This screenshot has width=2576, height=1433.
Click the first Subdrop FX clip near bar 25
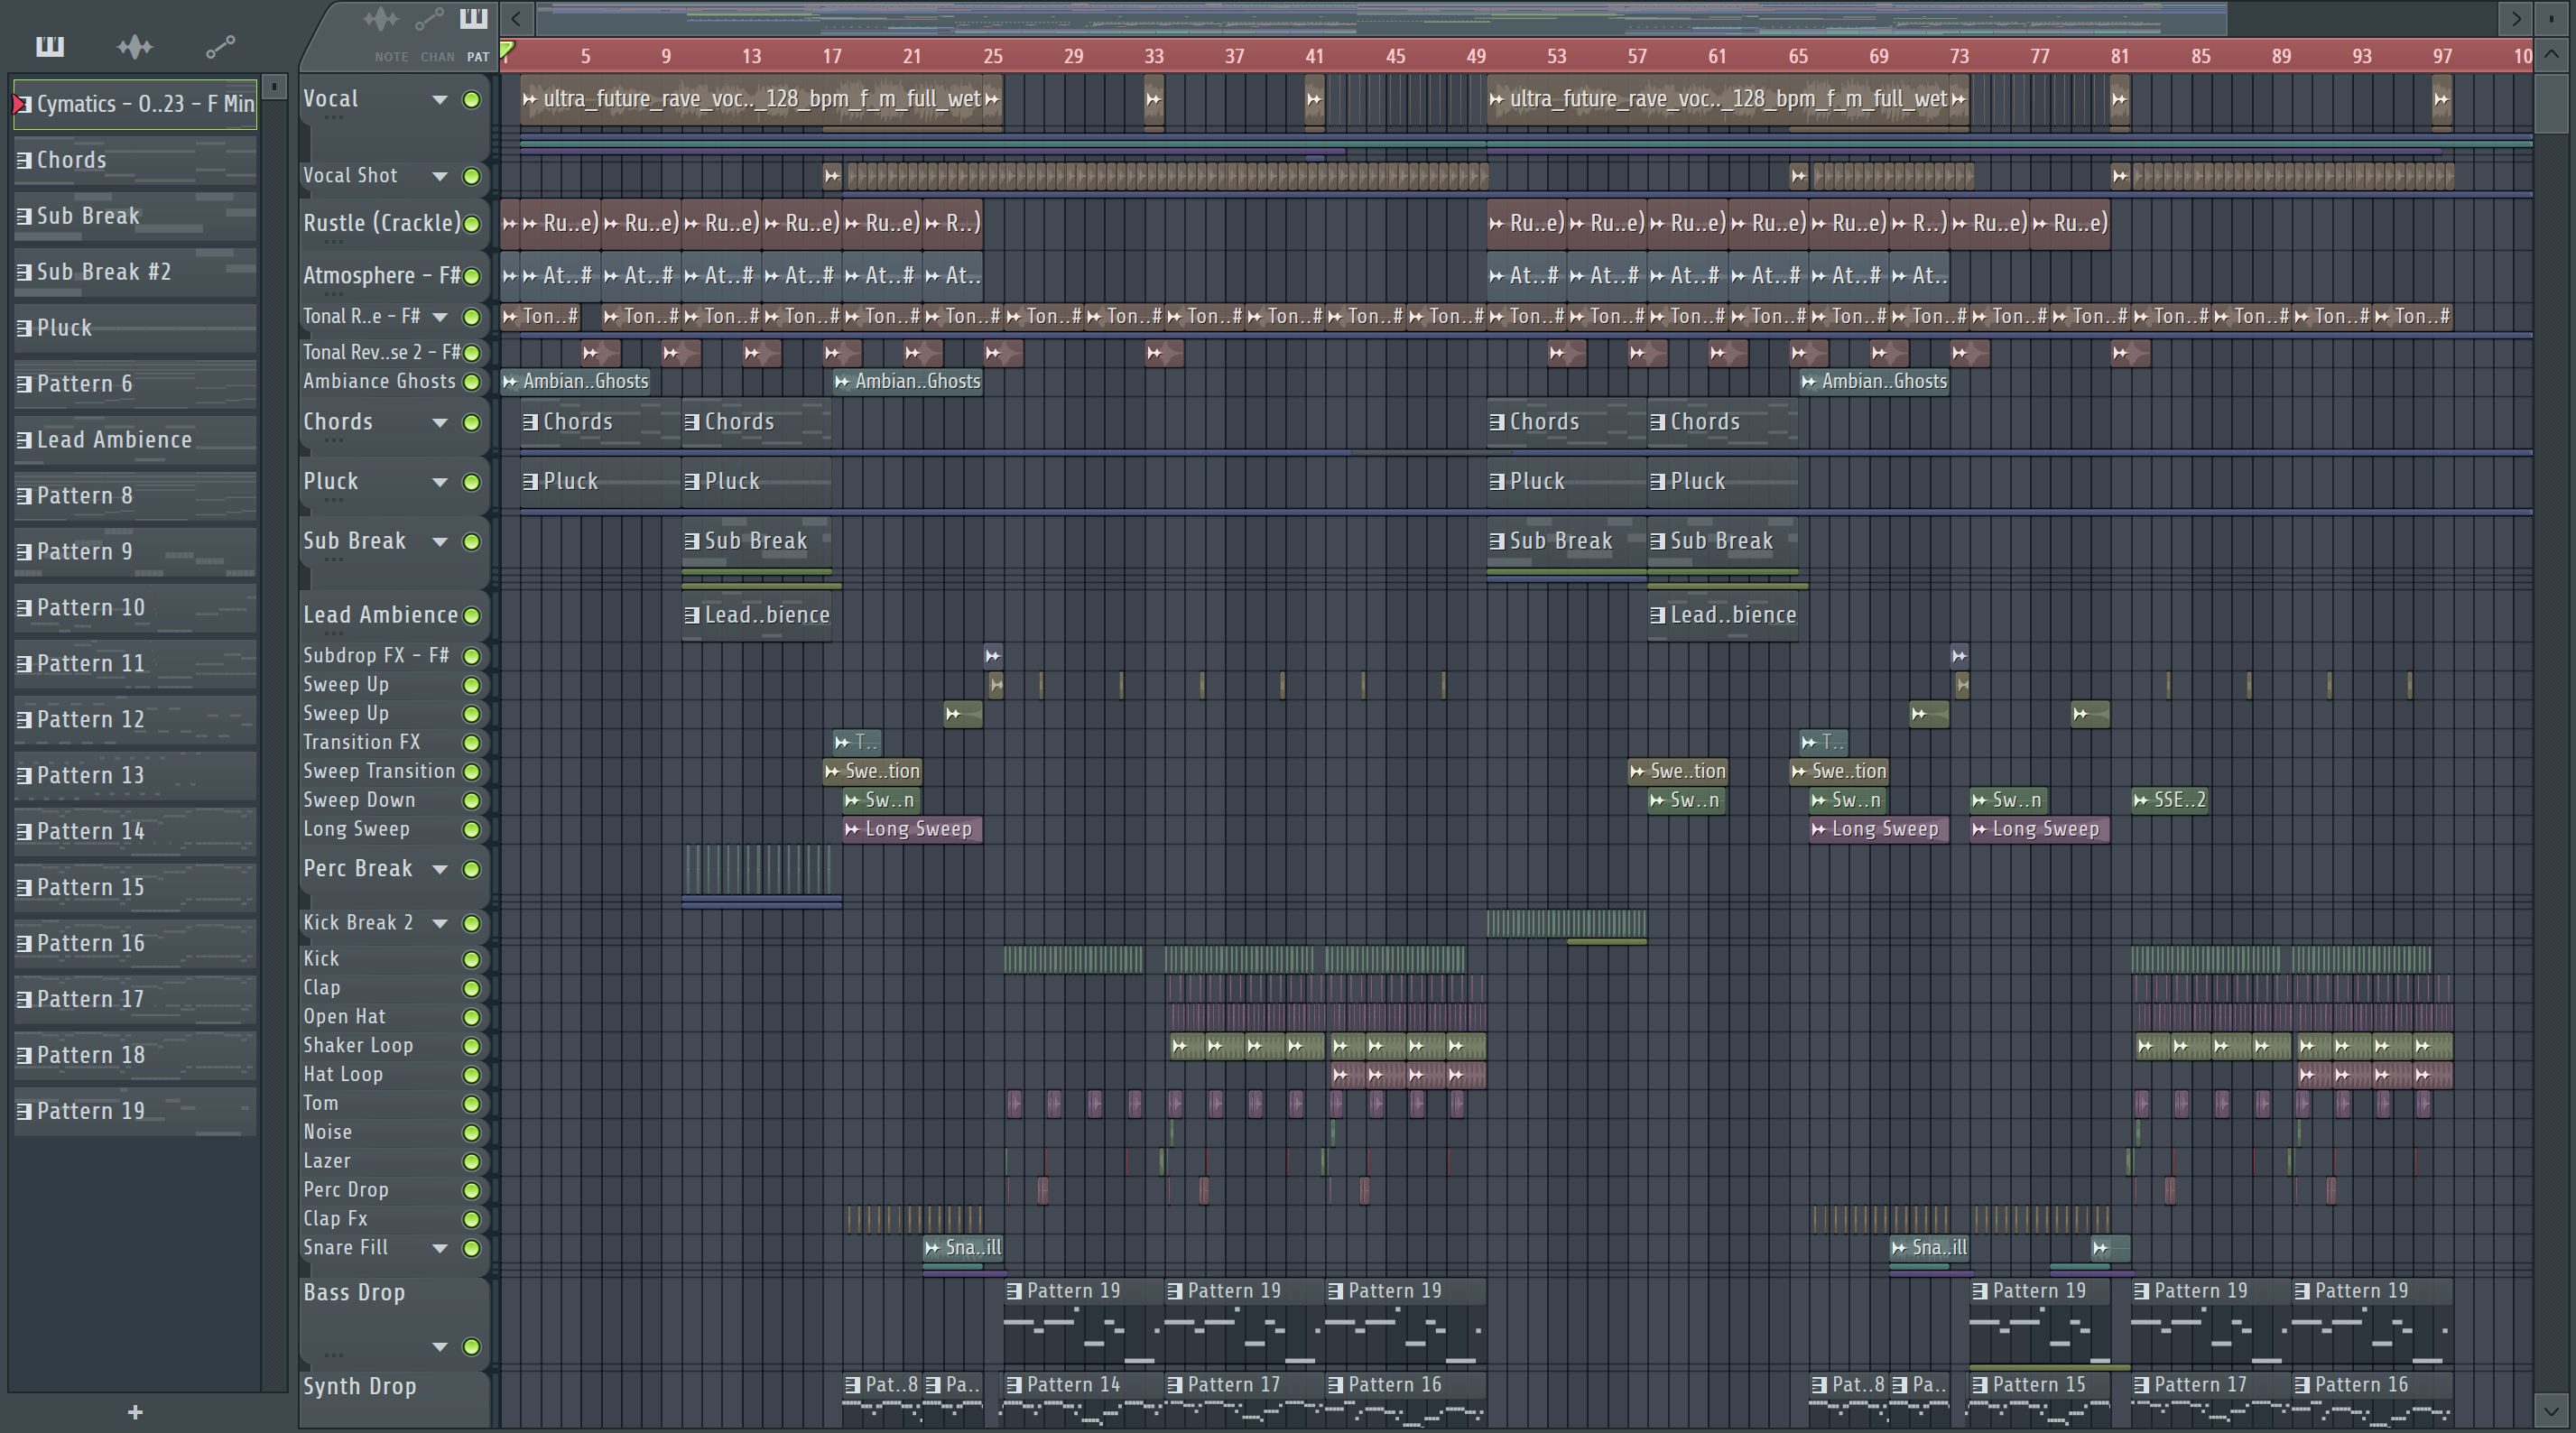(x=992, y=656)
